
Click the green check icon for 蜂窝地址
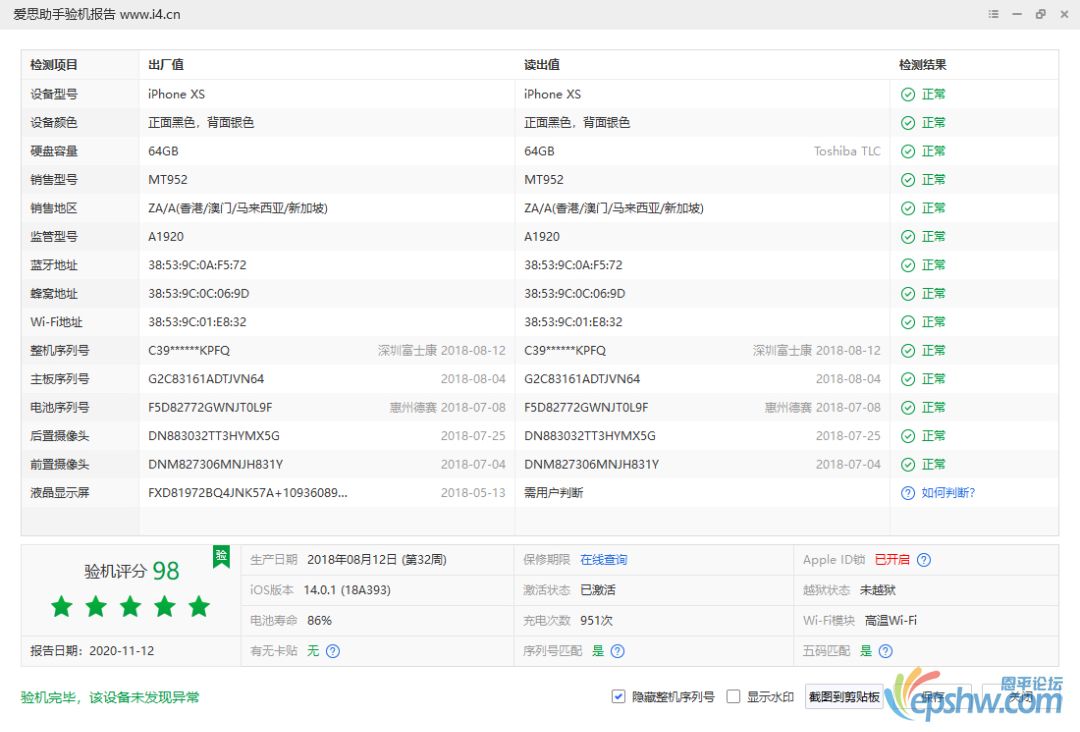coord(908,294)
